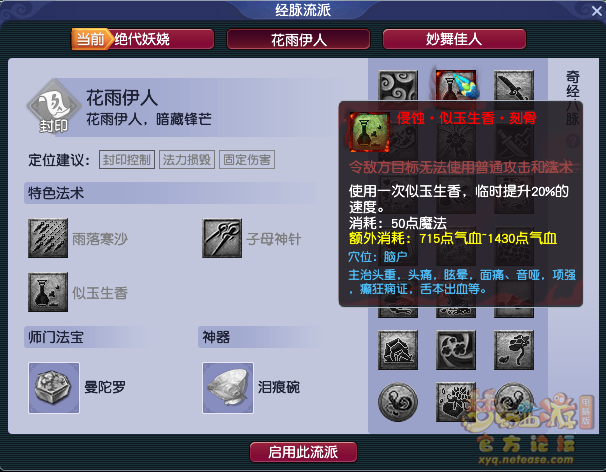Image resolution: width=606 pixels, height=472 pixels.
Task: Click the 启用此流派 button
Action: pos(303,452)
